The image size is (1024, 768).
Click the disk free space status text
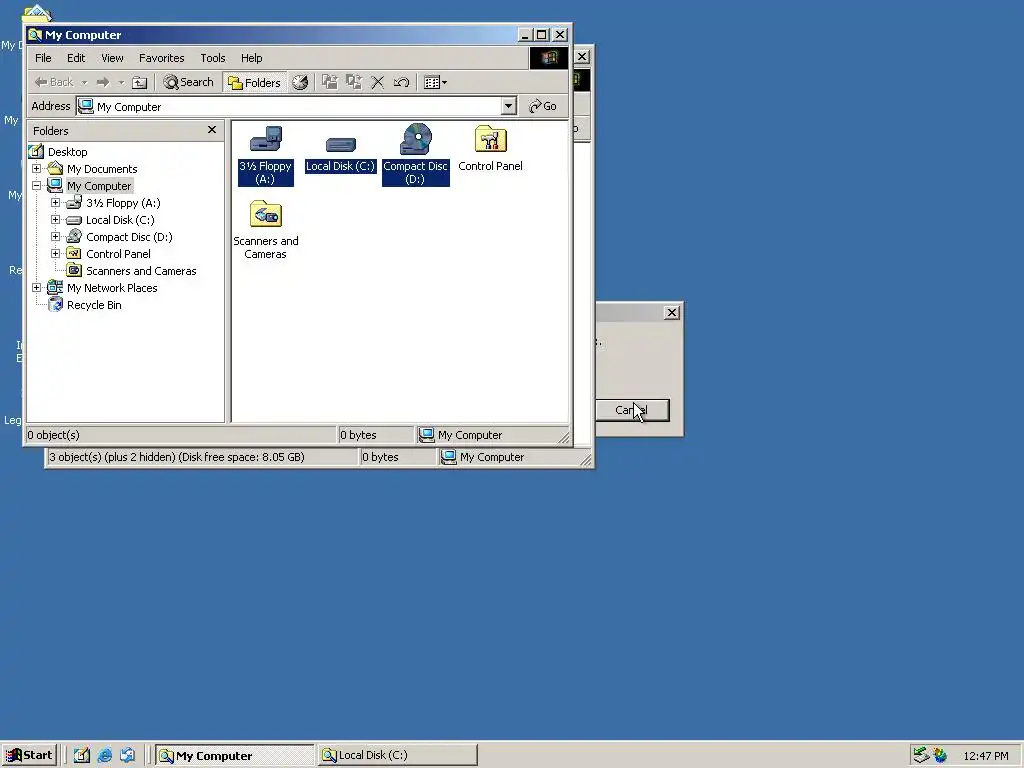(x=177, y=457)
